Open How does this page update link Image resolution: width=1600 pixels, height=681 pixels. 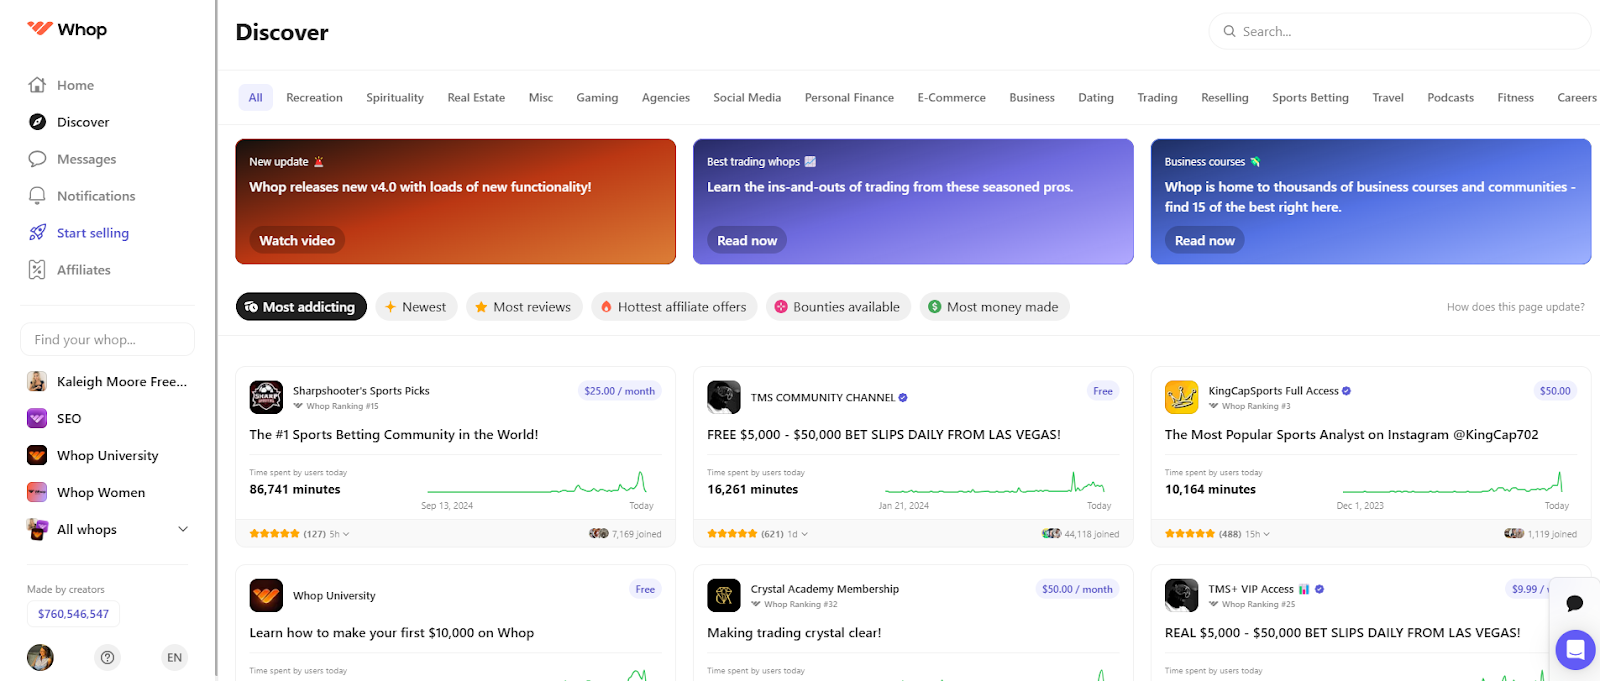click(x=1515, y=307)
